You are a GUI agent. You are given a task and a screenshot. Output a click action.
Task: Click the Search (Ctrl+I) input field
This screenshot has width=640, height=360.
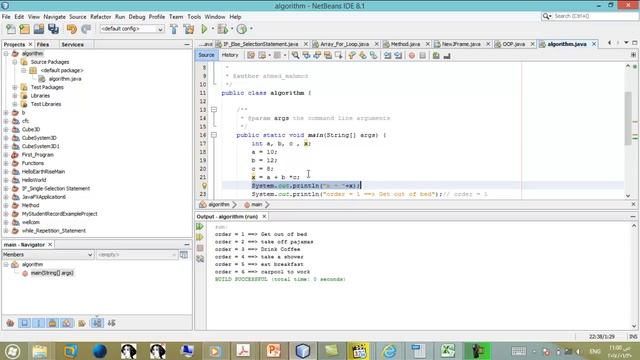[594, 16]
